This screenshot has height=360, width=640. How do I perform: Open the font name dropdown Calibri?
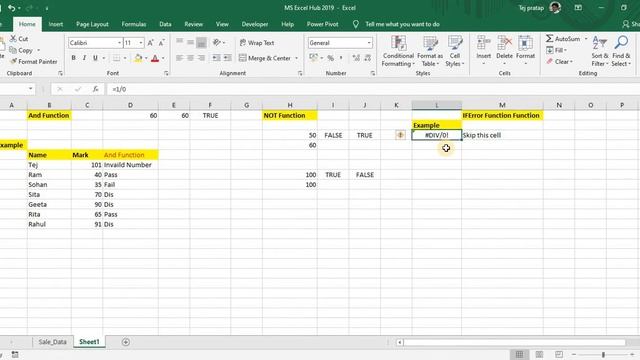point(119,43)
